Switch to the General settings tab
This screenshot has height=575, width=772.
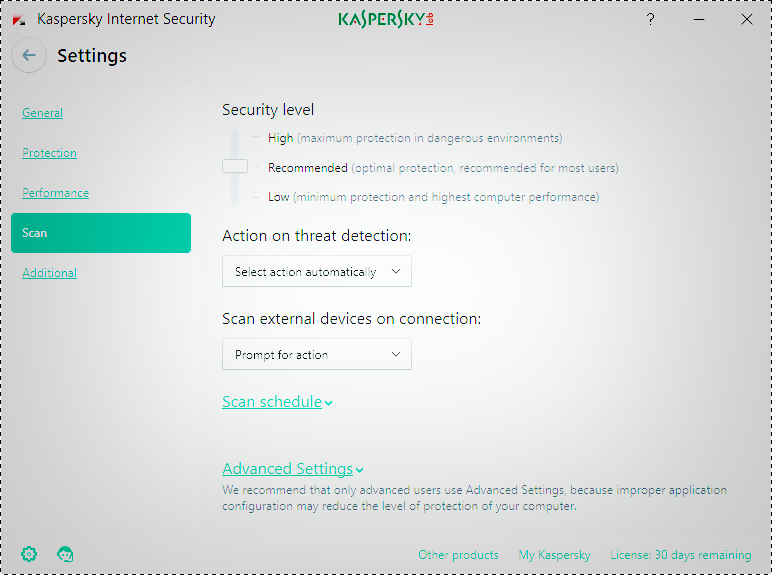pos(42,113)
